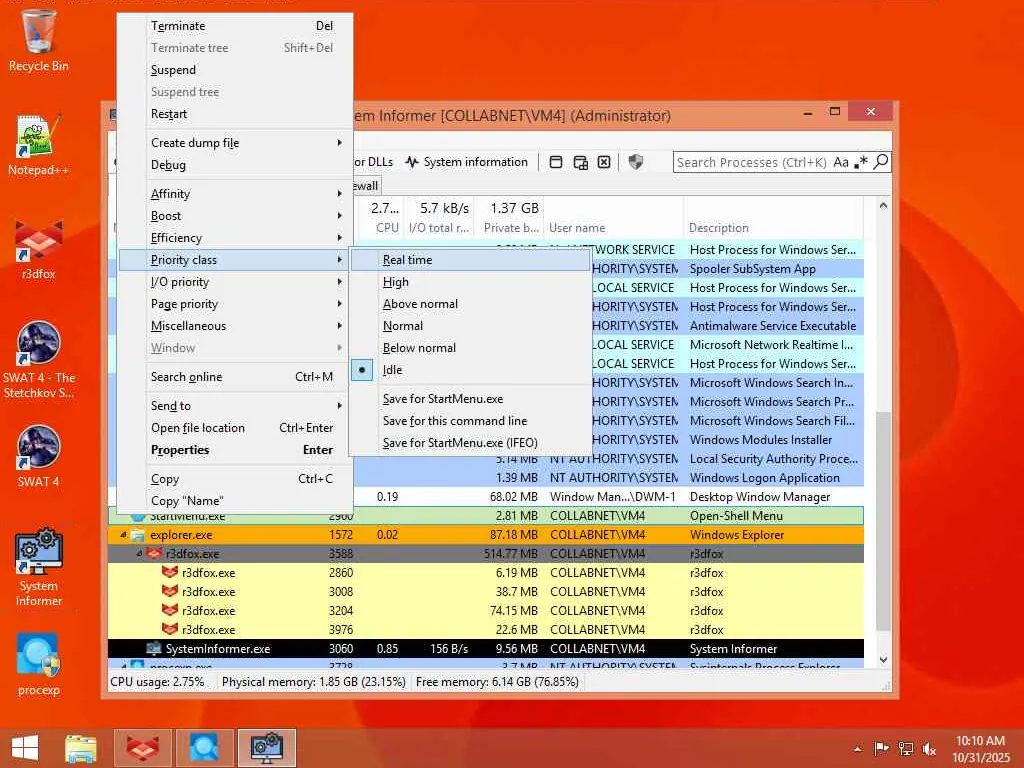Click the find window and thread icon
Viewport: 1024px width, 768px height.
(x=581, y=162)
